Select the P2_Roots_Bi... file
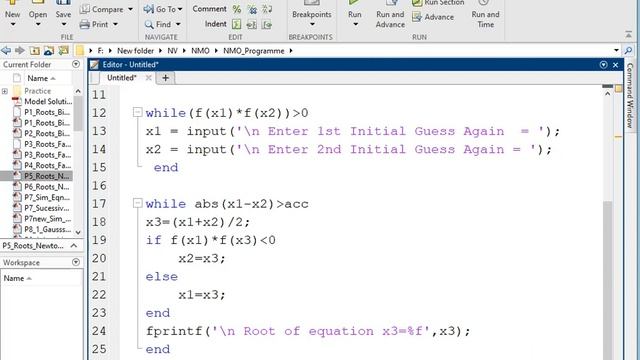The height and width of the screenshot is (360, 640). point(41,133)
